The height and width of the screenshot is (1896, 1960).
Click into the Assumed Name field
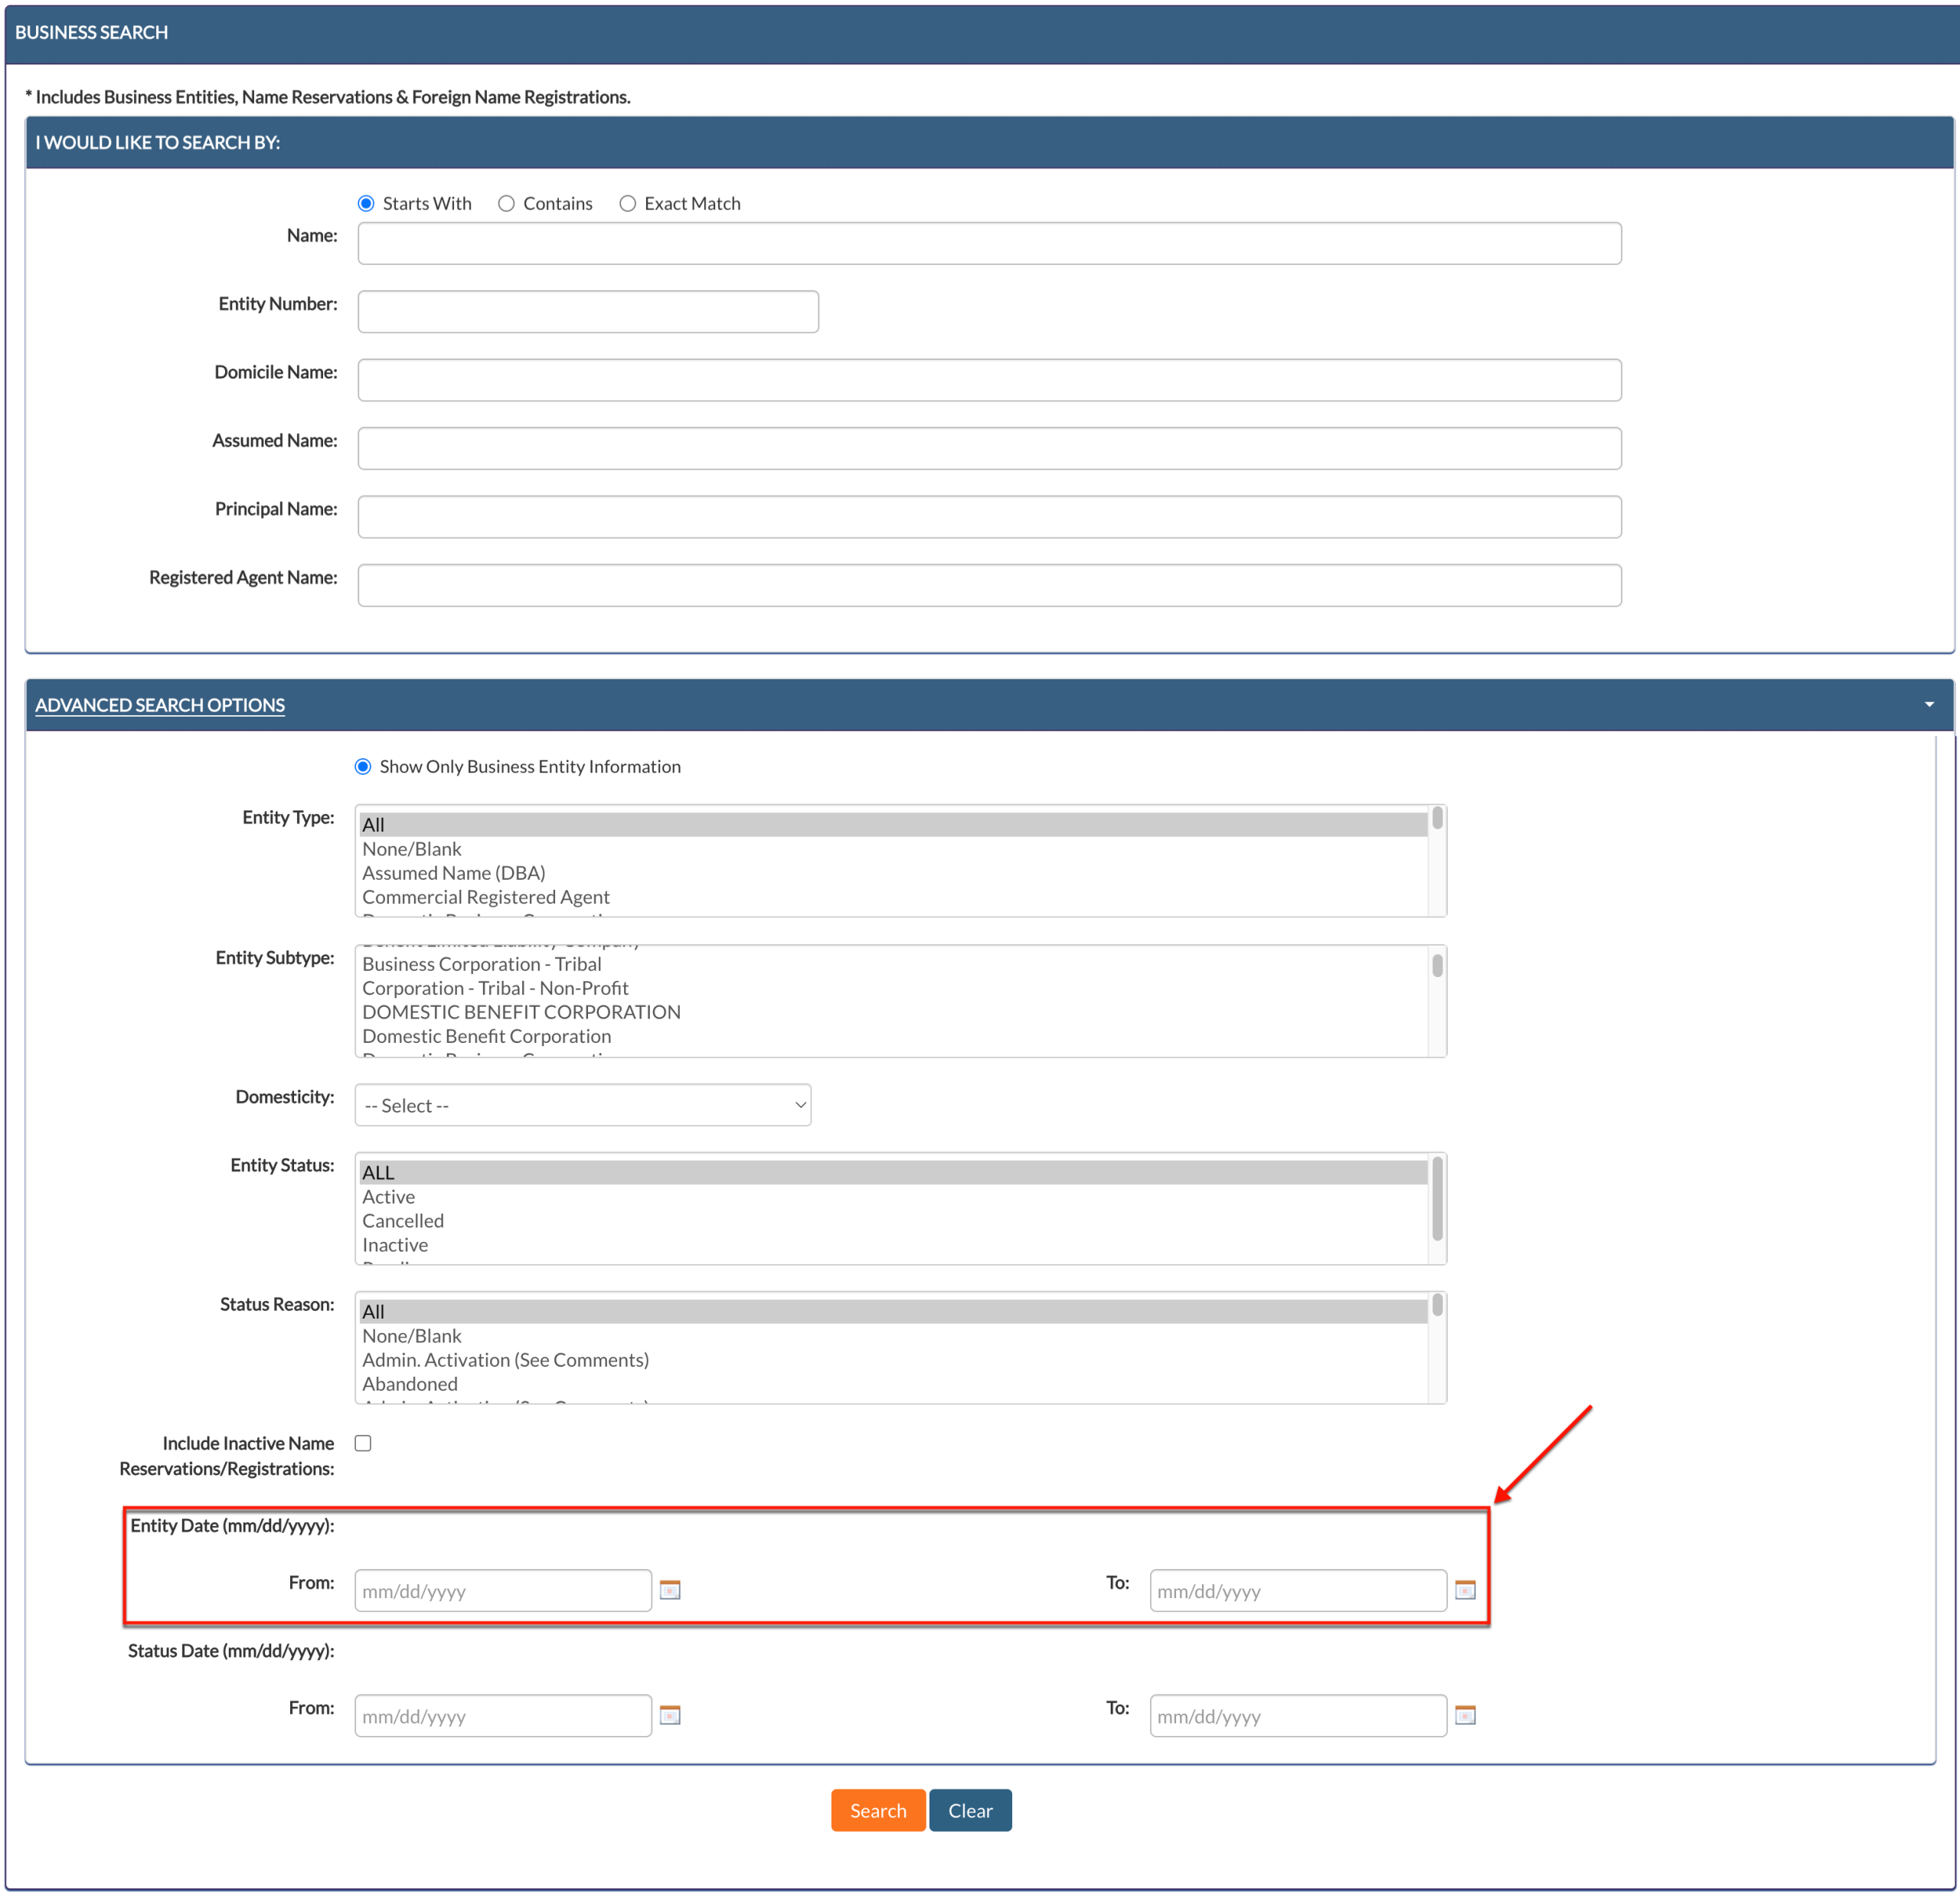[x=990, y=448]
